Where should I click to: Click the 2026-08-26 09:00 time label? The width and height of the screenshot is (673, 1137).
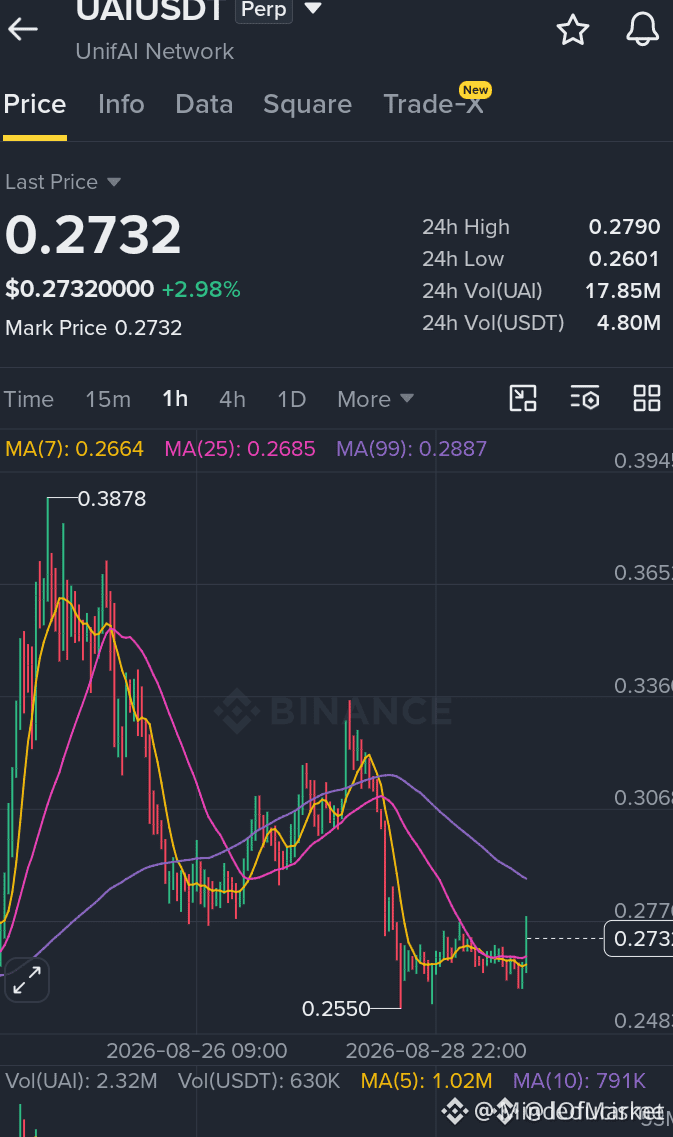(197, 1051)
